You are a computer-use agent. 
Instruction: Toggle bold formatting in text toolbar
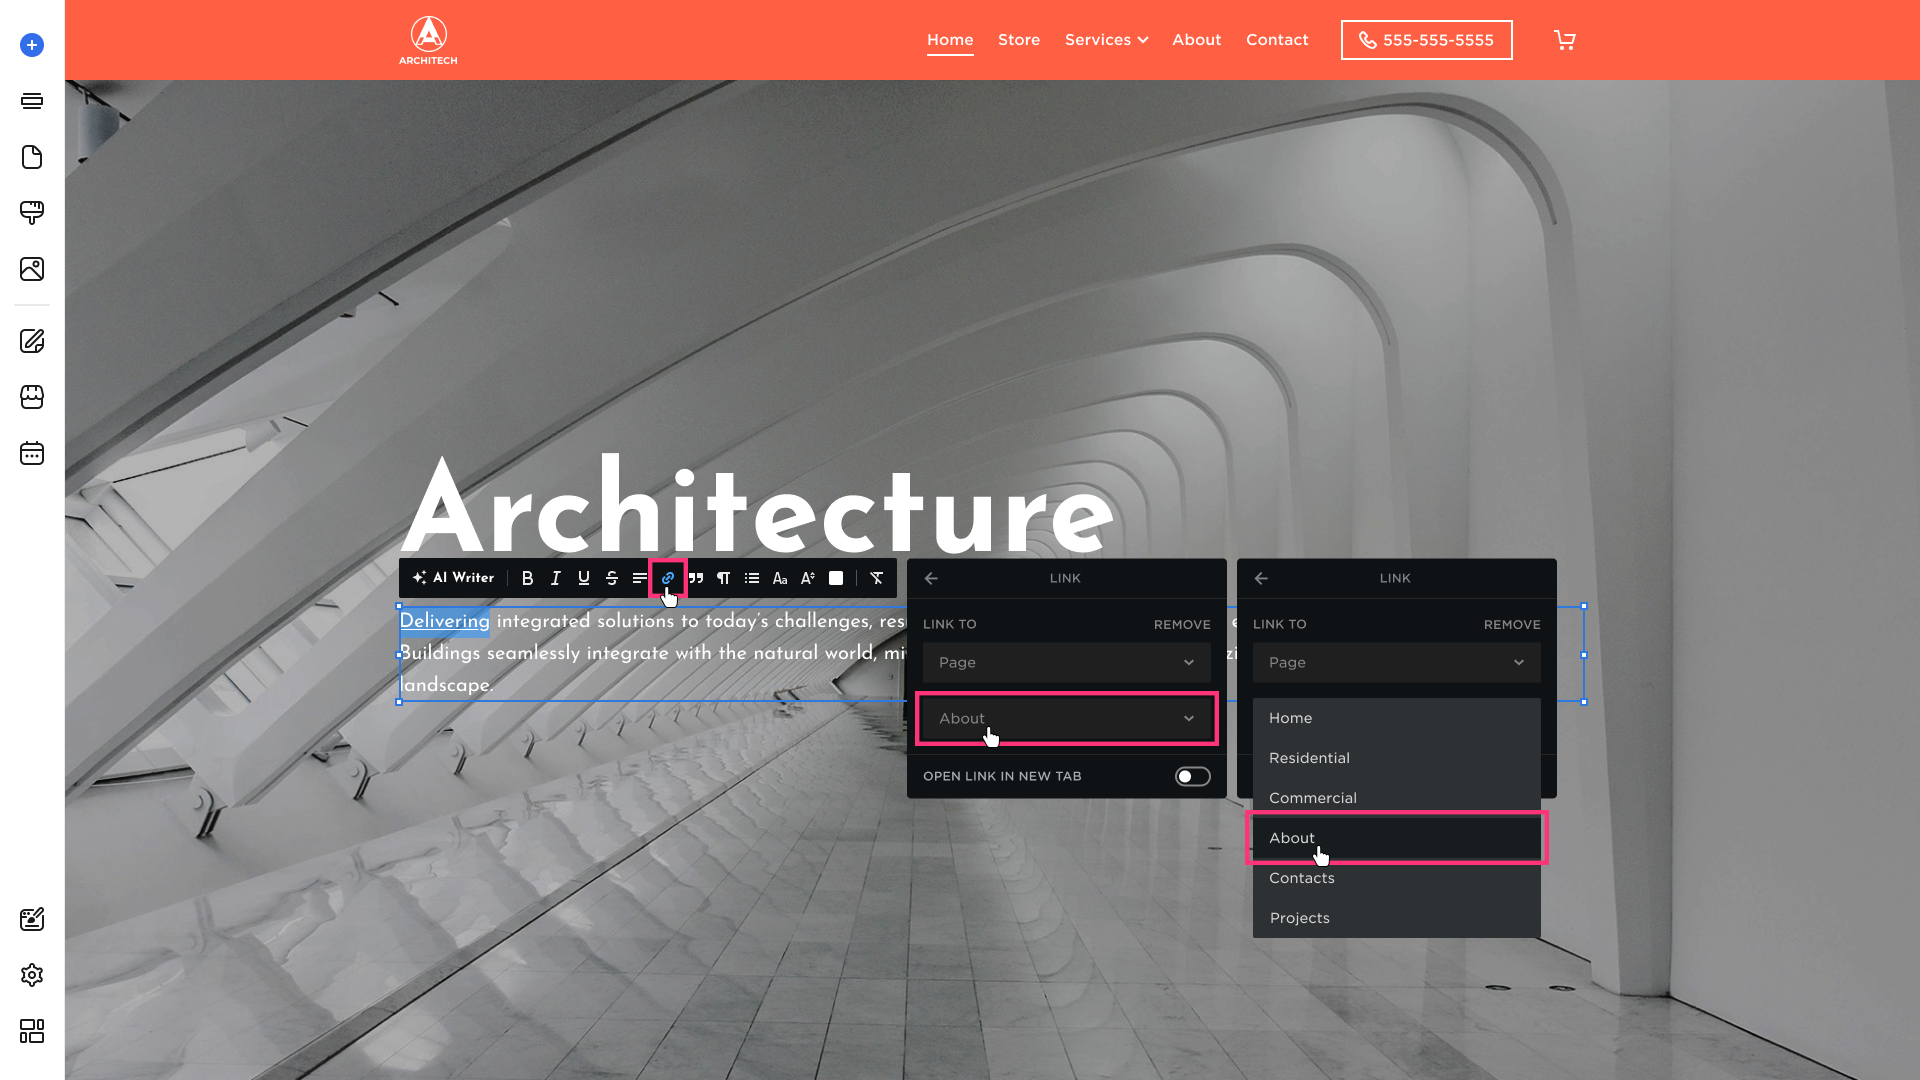coord(527,578)
